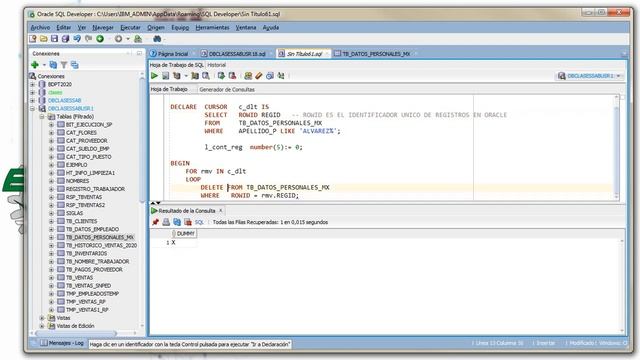Select the TB_DATOS_PERSONALES_MX table in tree
The width and height of the screenshot is (640, 360).
pyautogui.click(x=100, y=237)
